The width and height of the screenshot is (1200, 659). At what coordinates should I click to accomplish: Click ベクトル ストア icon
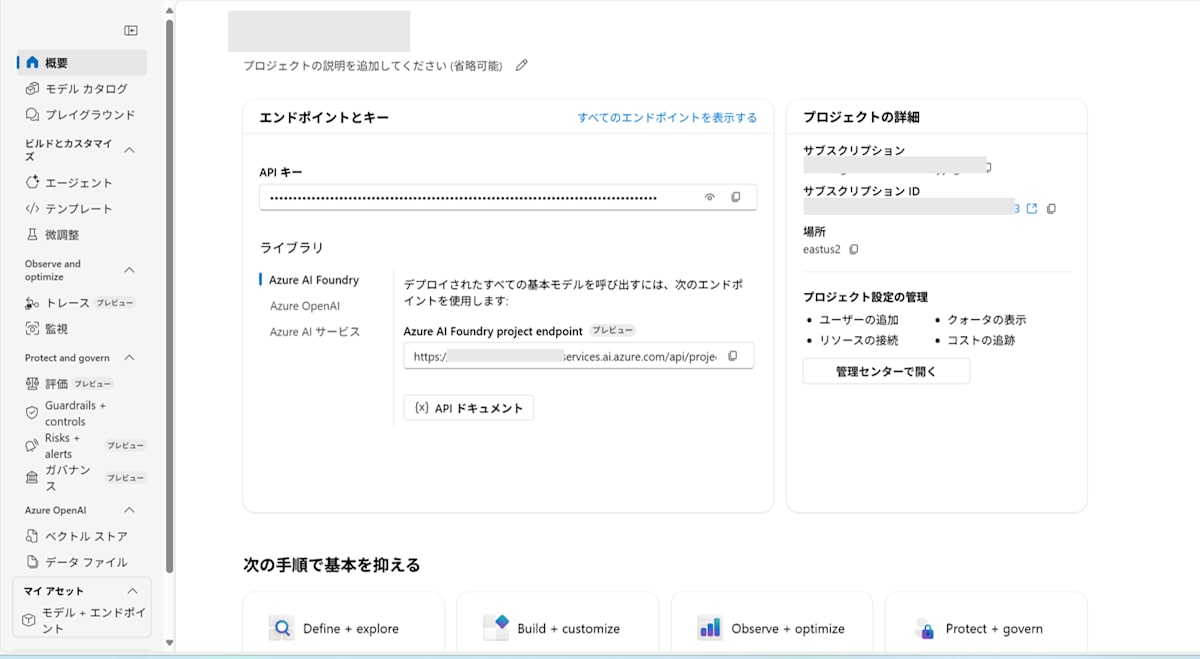click(x=32, y=536)
